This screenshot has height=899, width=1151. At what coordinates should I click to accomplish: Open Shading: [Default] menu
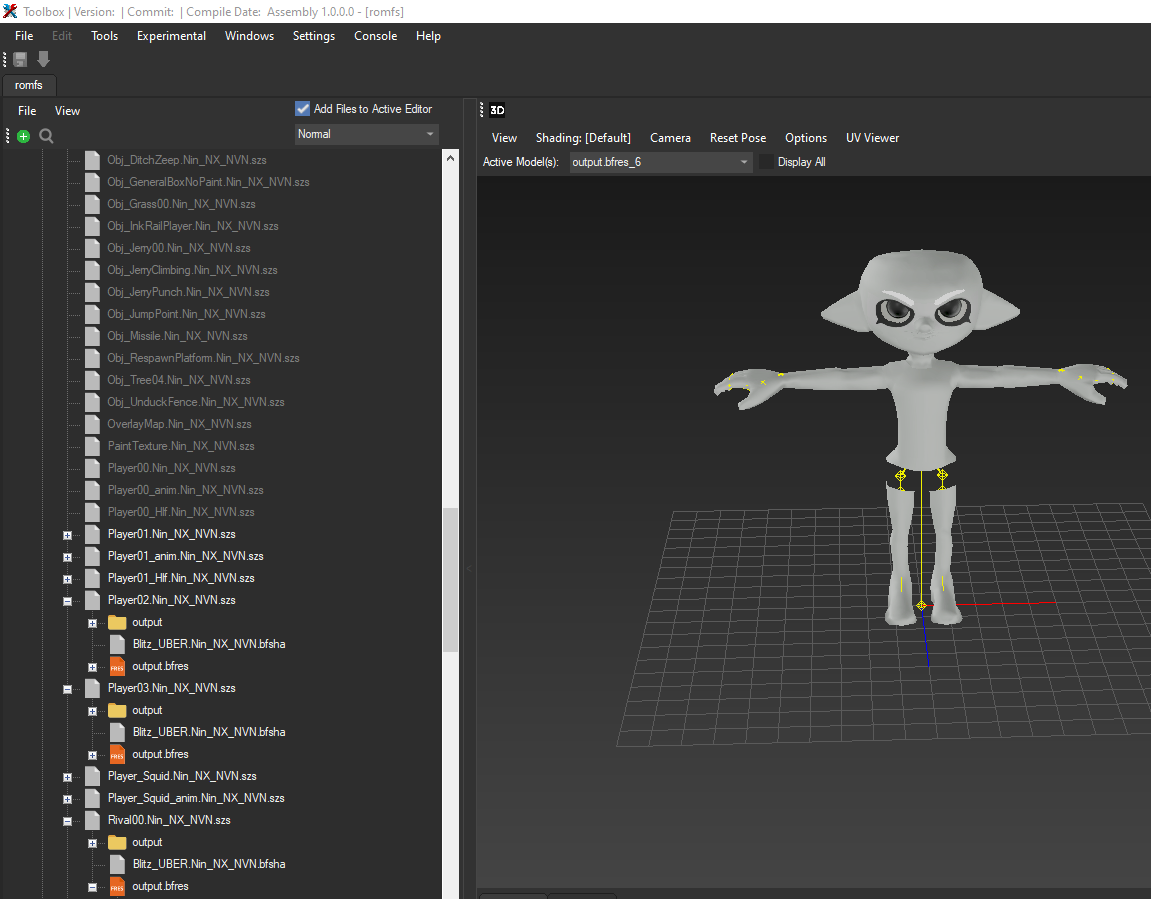[583, 138]
